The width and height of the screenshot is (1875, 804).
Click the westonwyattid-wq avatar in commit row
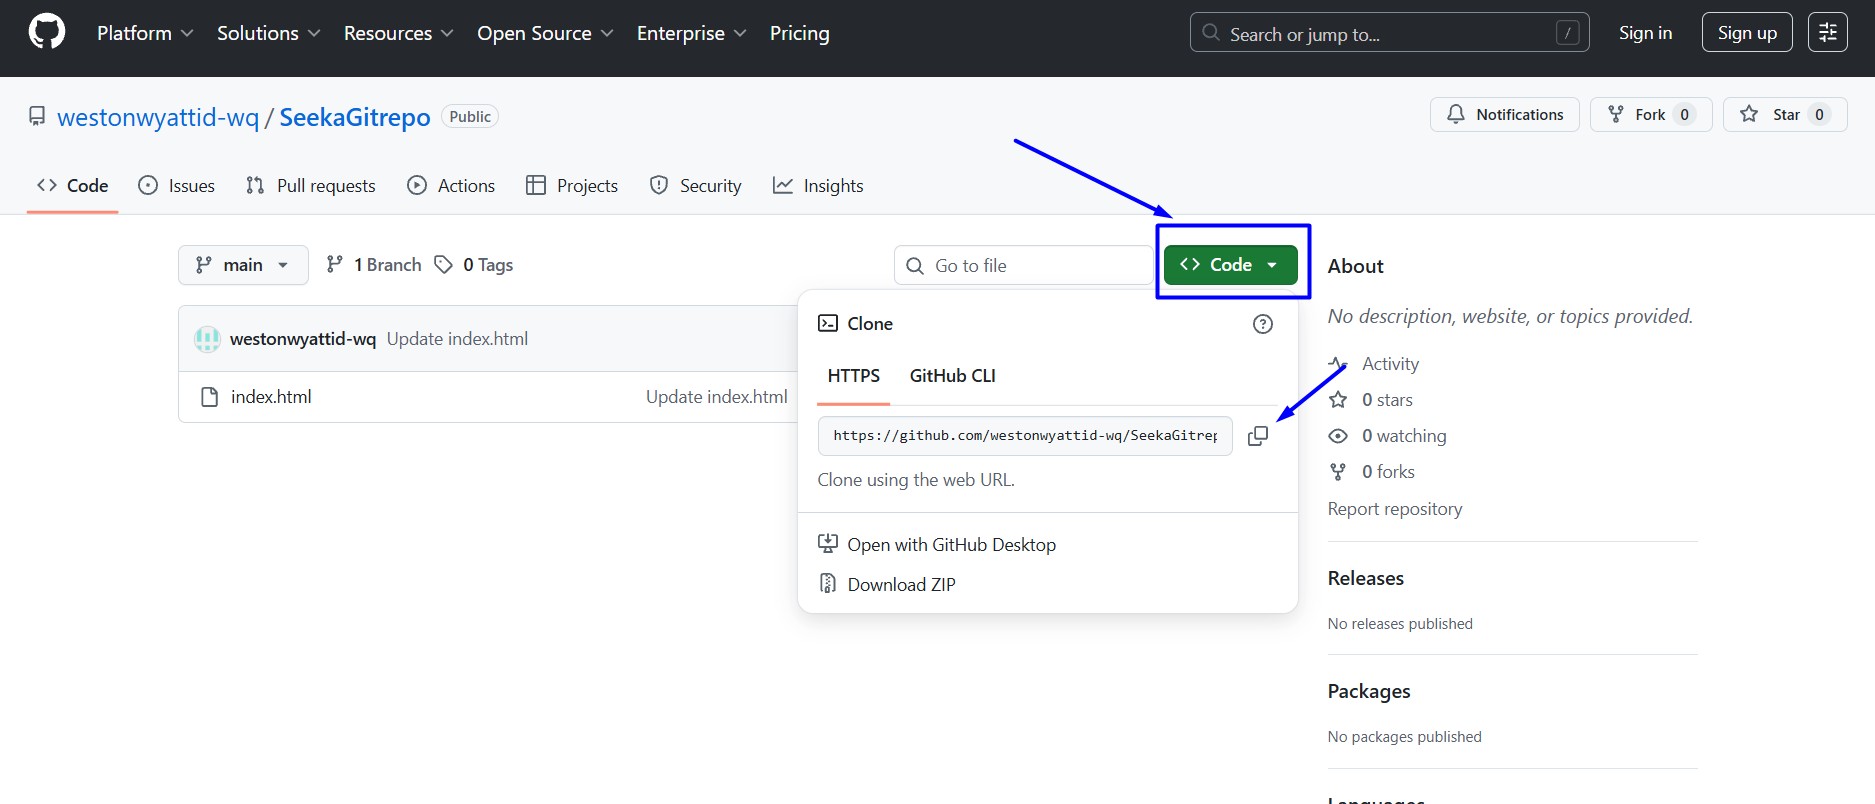click(207, 339)
